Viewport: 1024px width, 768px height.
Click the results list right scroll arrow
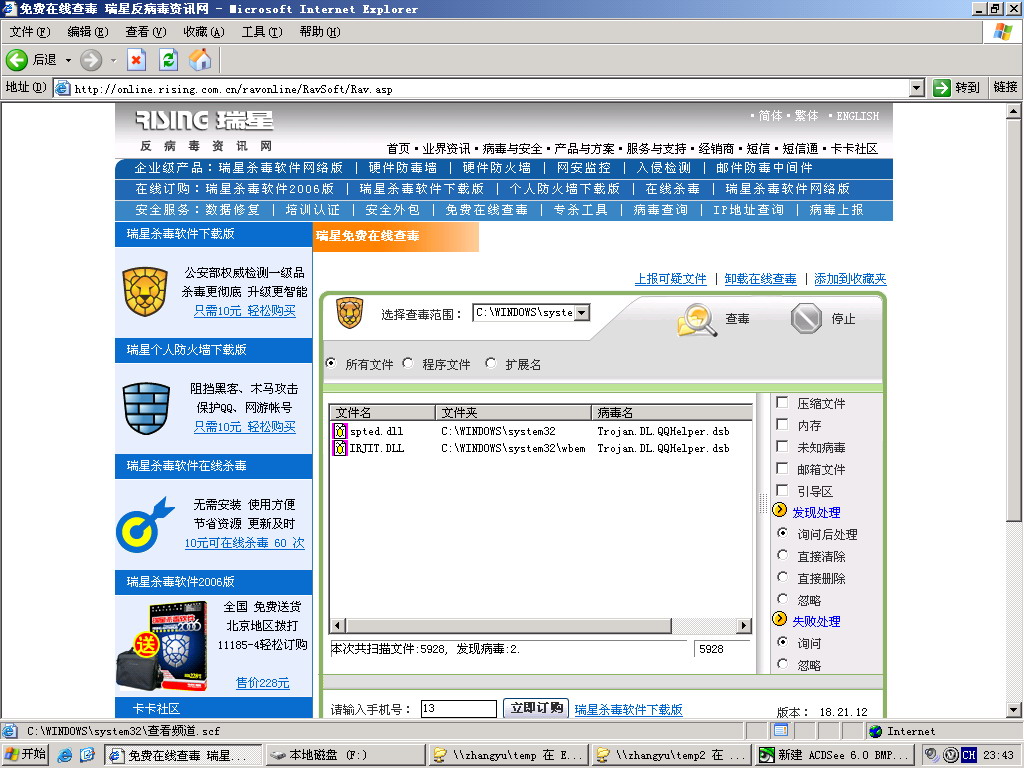pos(744,626)
